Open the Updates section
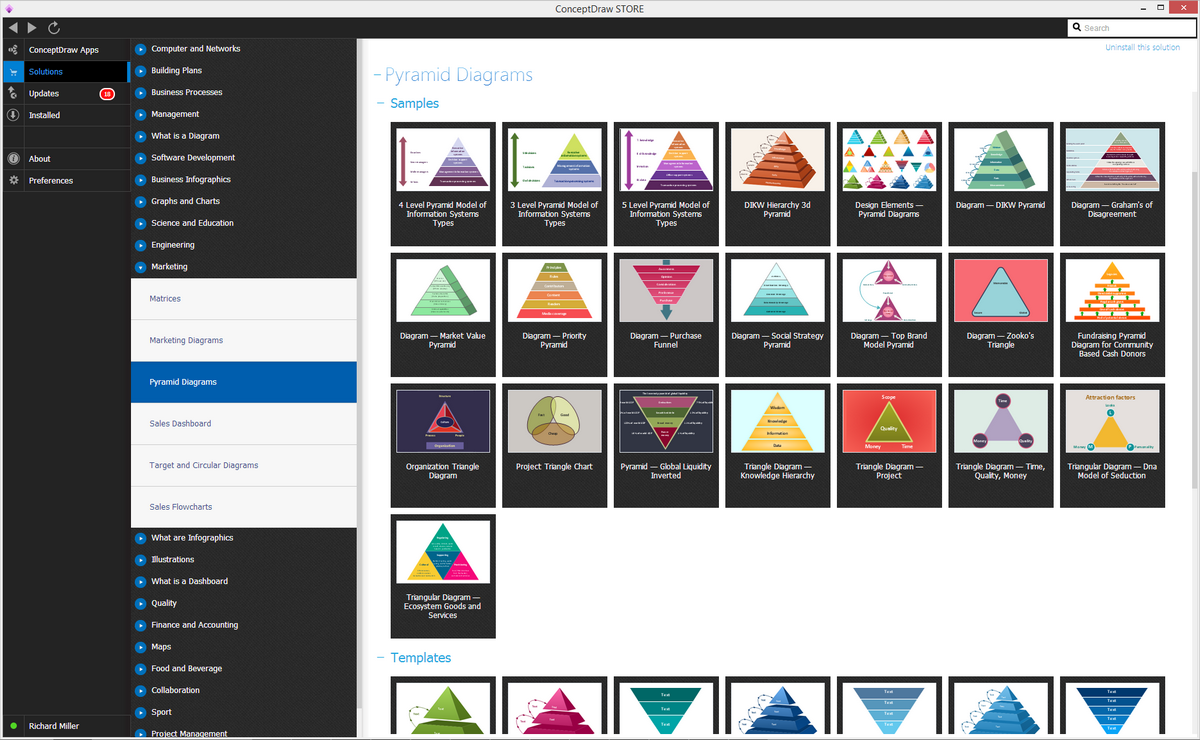Viewport: 1200px width, 740px height. tap(65, 94)
